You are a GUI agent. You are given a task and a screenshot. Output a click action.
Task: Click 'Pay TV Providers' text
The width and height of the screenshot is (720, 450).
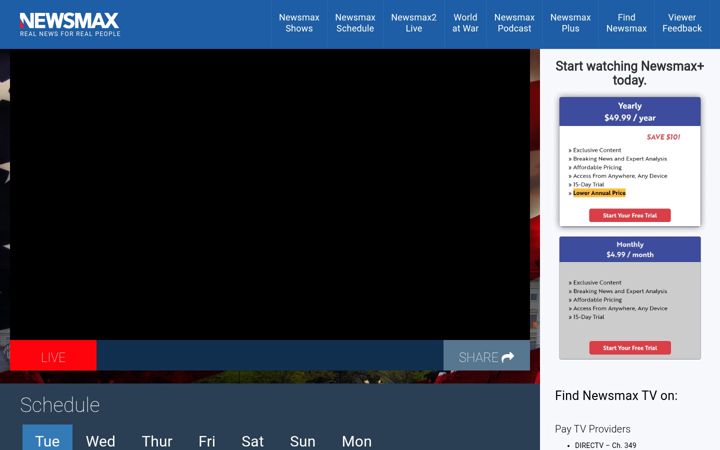592,429
